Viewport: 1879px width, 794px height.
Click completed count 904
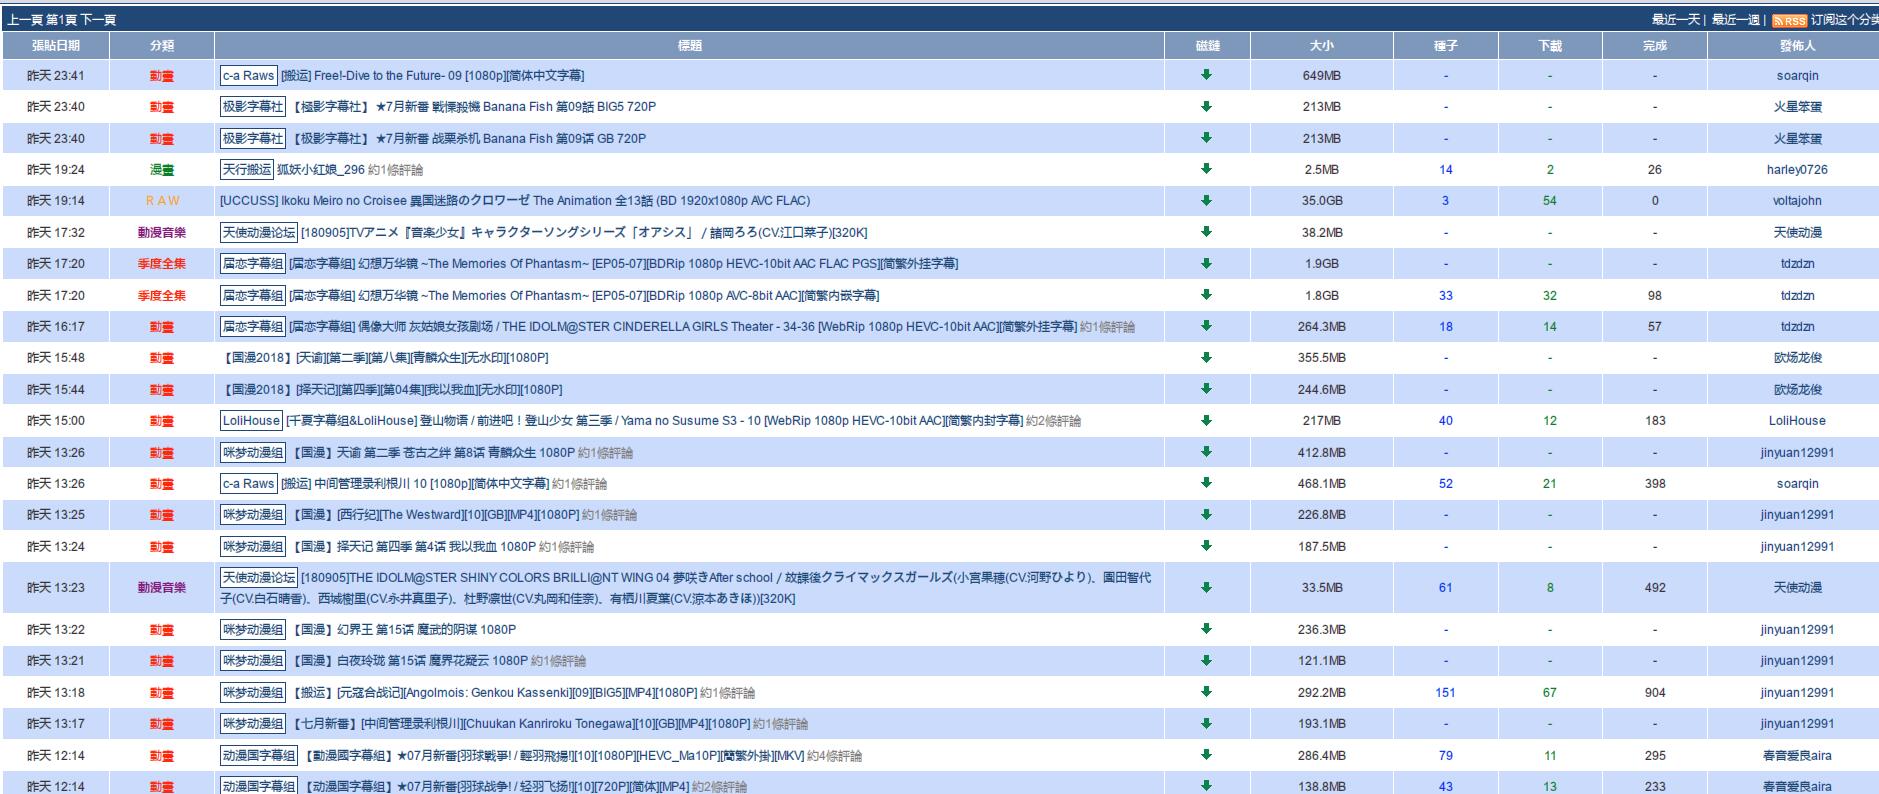[1655, 692]
